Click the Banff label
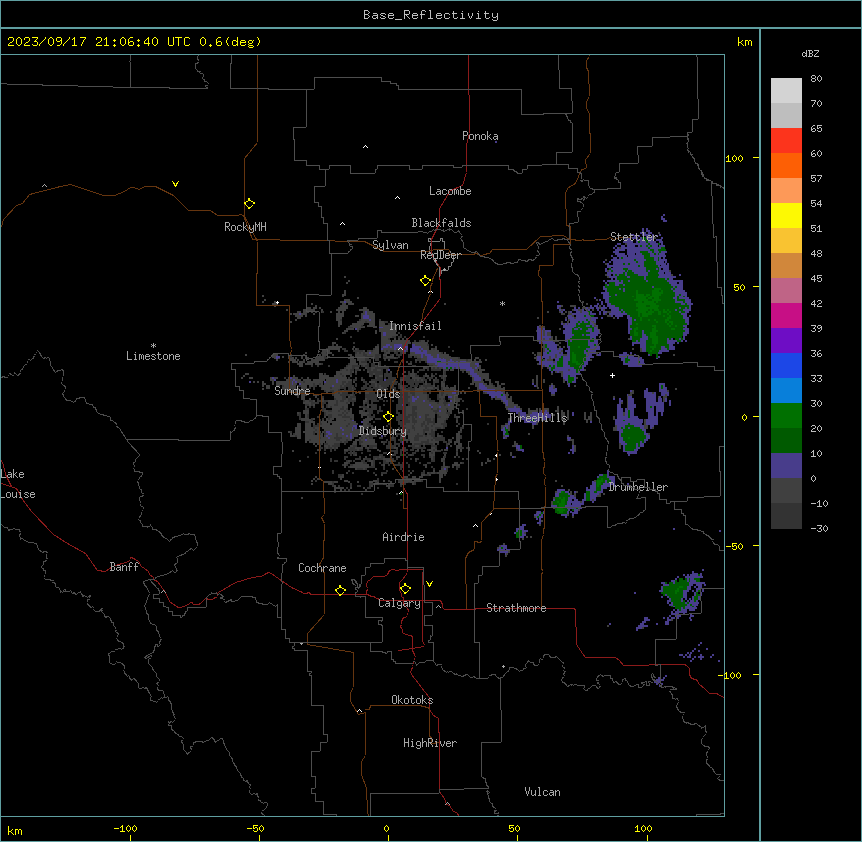Viewport: 862px width, 842px height. [124, 567]
